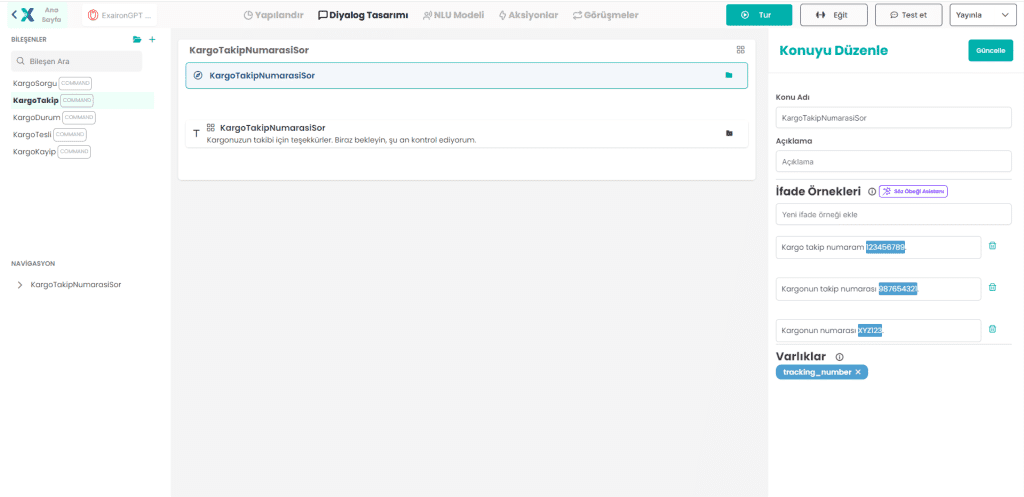Open the response text 'Kargonuzun takibi için teşekkürler'

(342, 140)
